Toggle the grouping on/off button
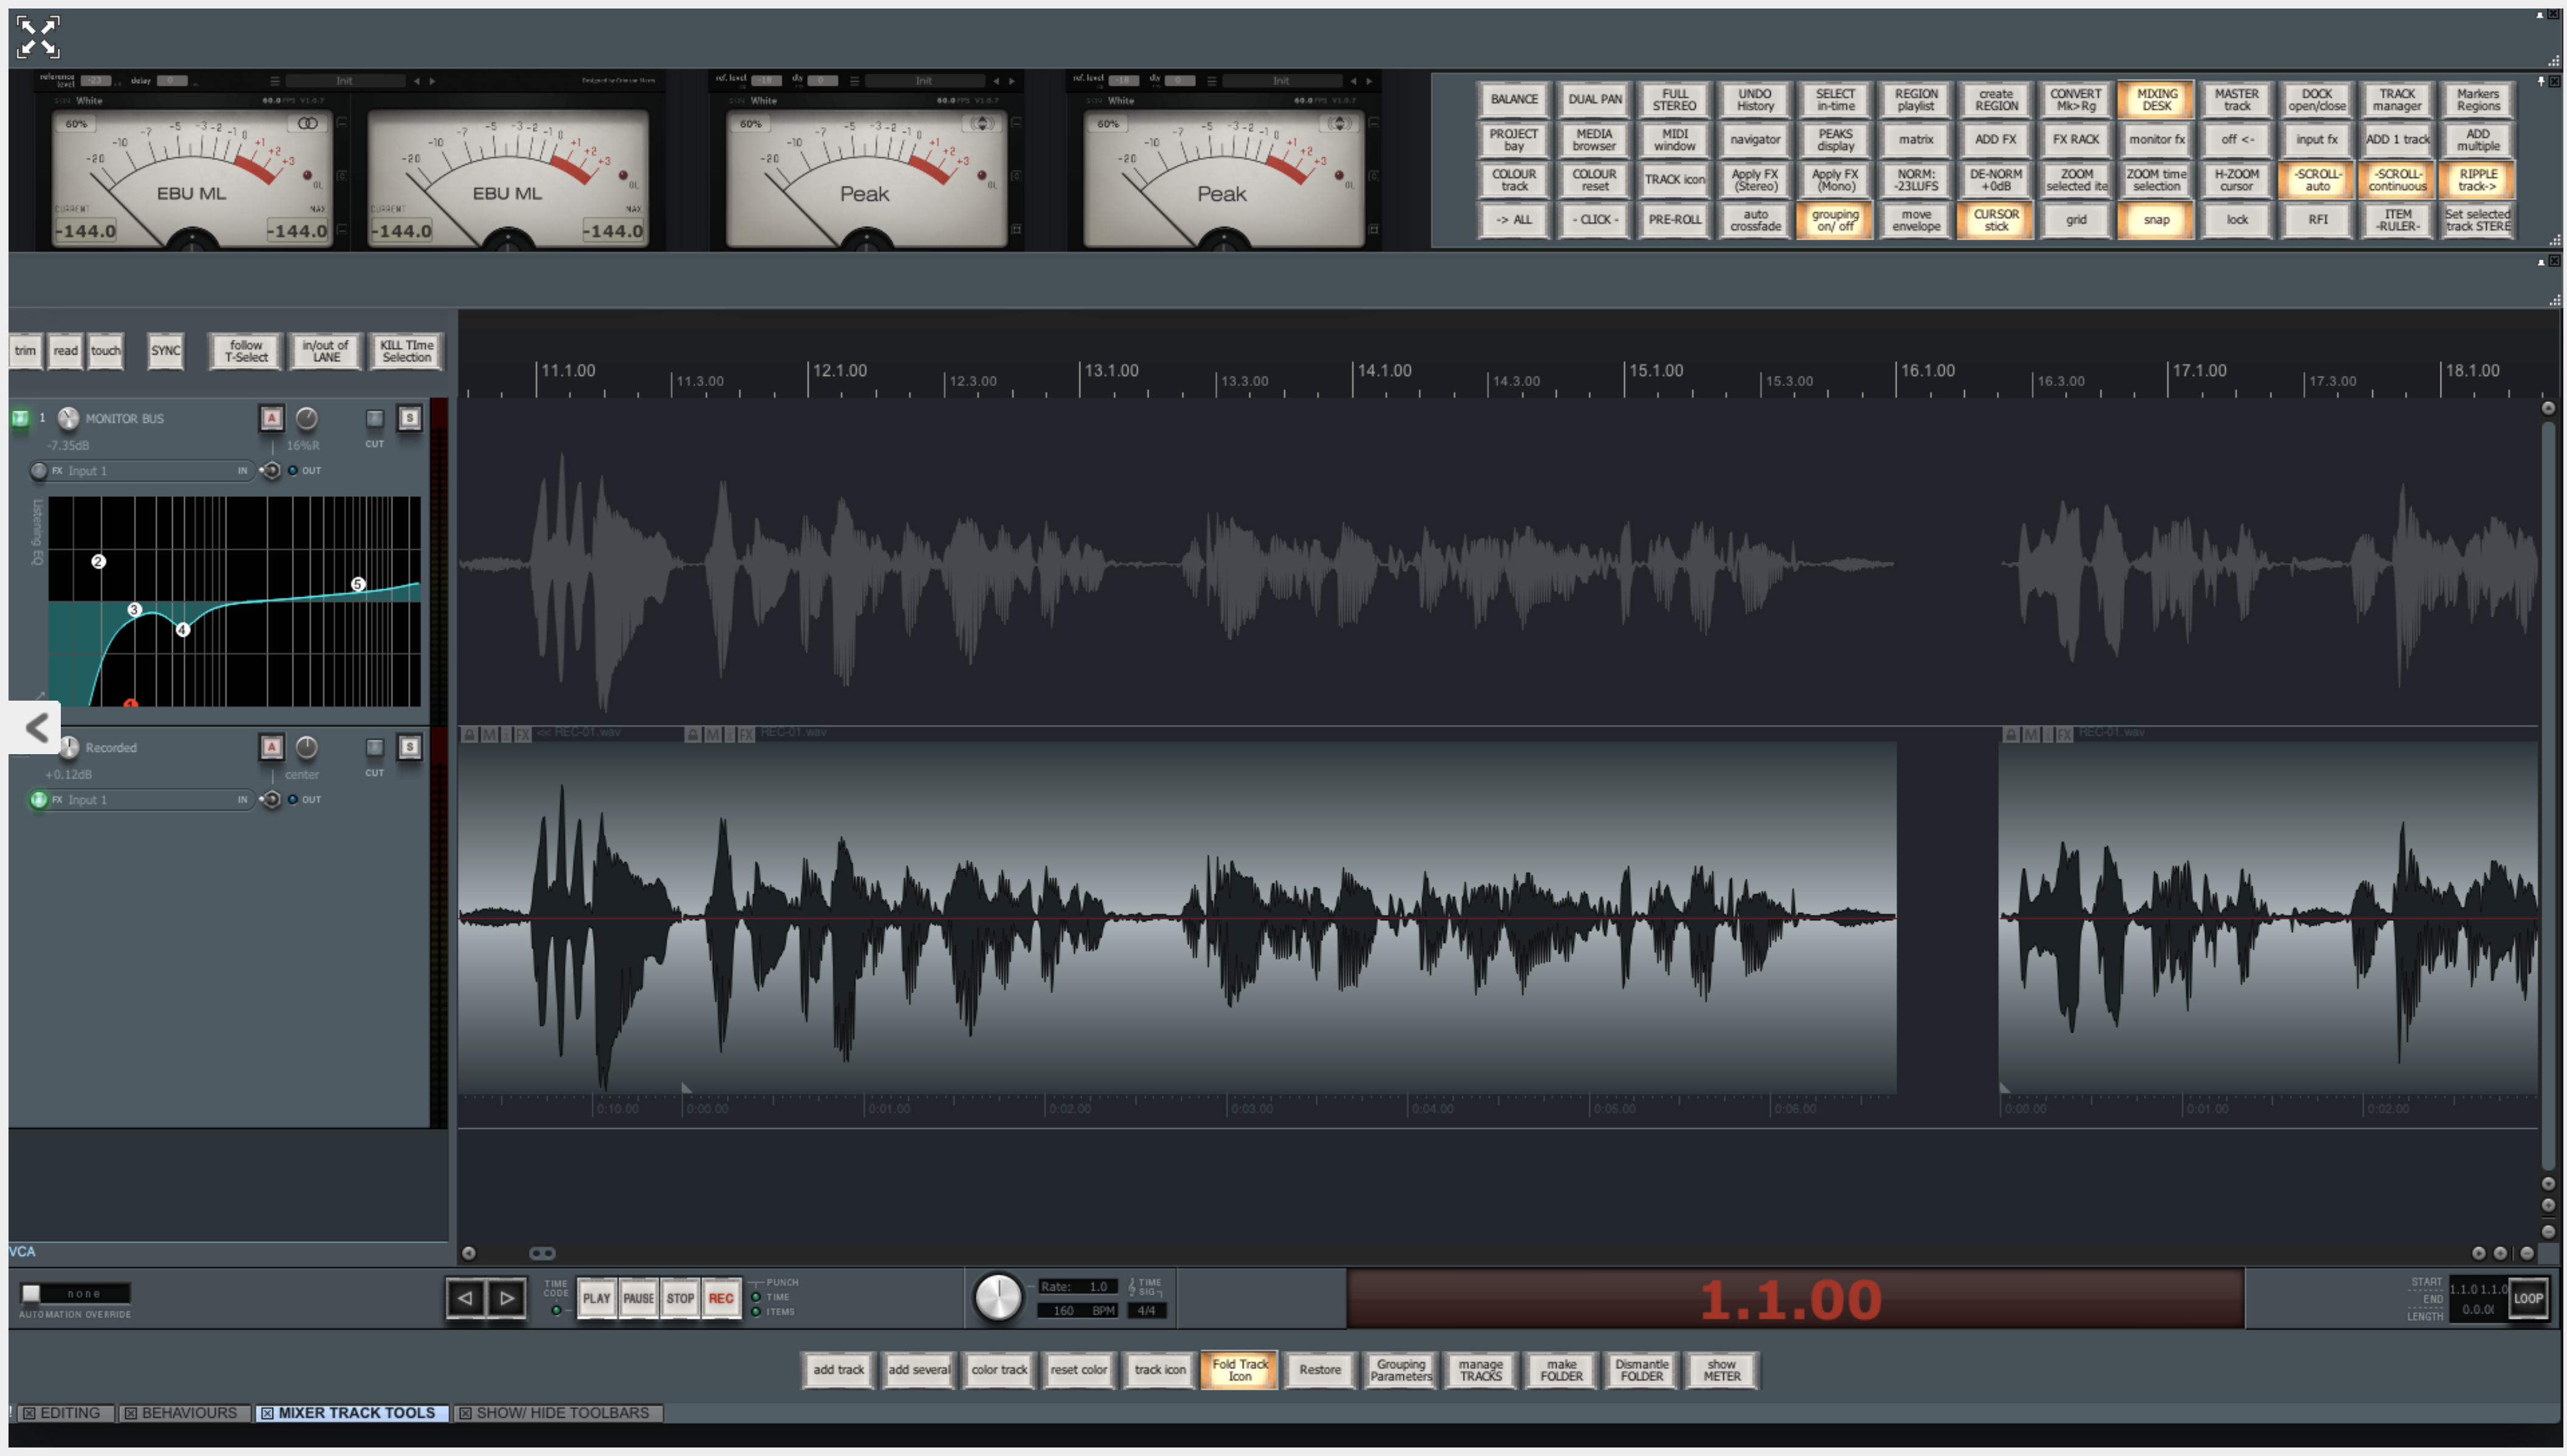The height and width of the screenshot is (1456, 2567). pos(1835,220)
